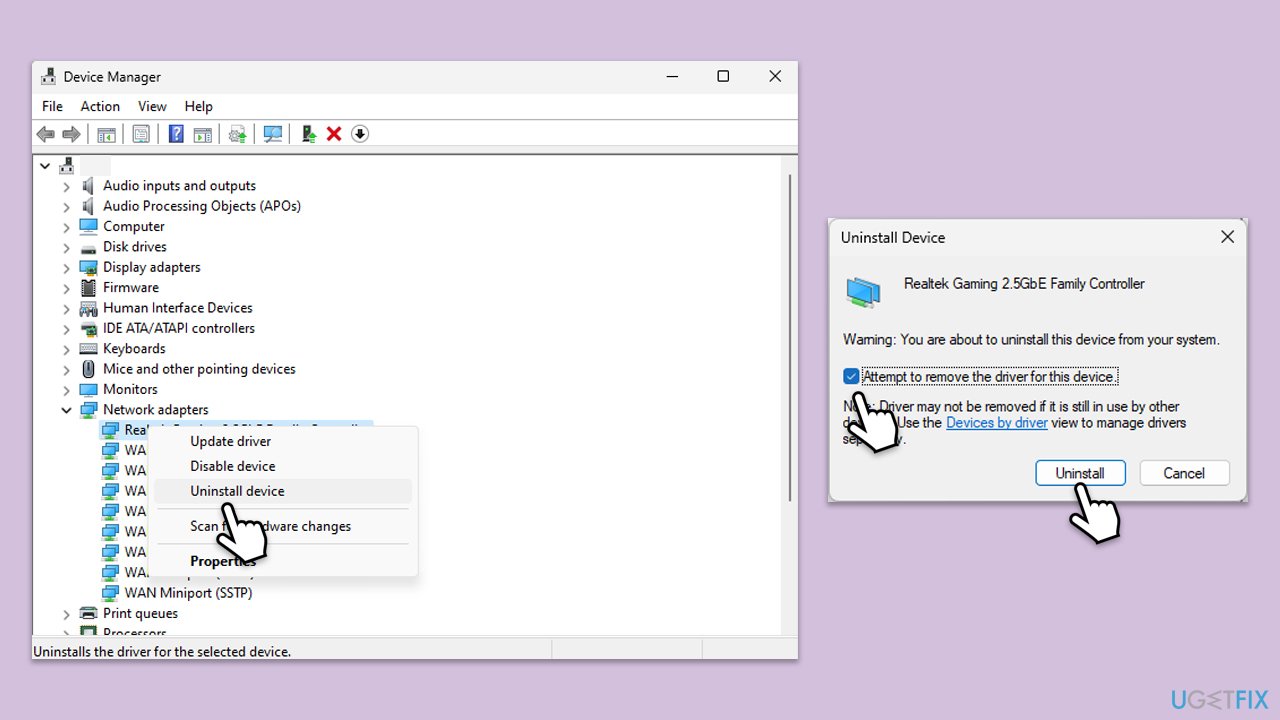Toggle the show/hide console tree toolbar icon
Image resolution: width=1280 pixels, height=720 pixels.
(x=107, y=134)
